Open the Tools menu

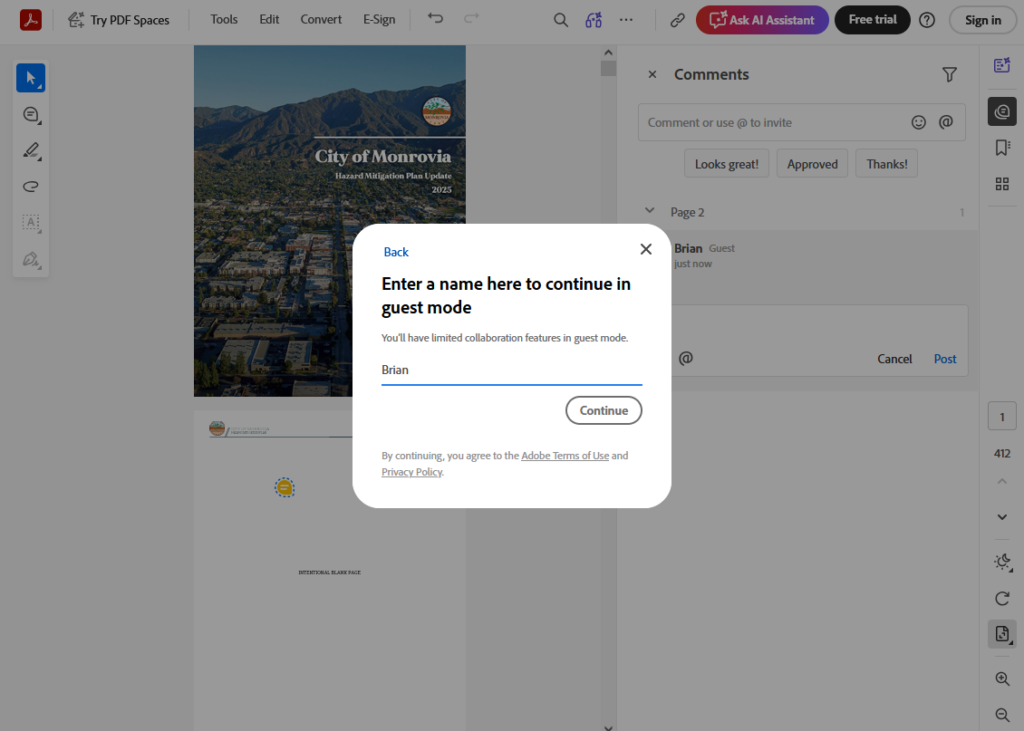point(224,19)
